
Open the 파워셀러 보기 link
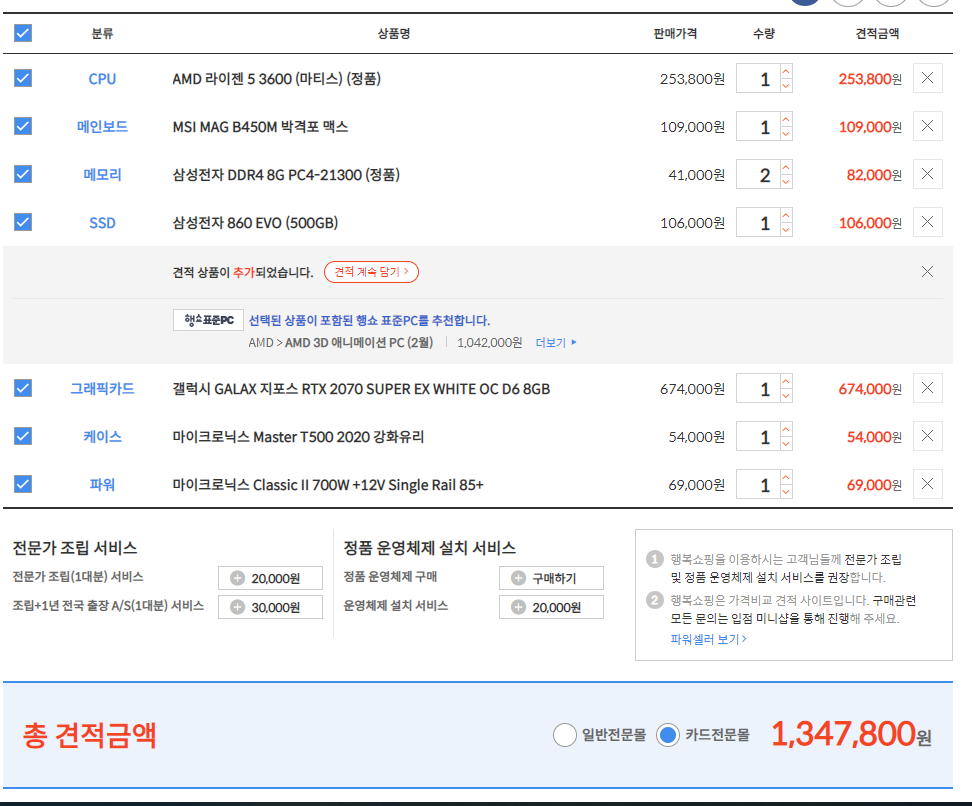[x=708, y=638]
